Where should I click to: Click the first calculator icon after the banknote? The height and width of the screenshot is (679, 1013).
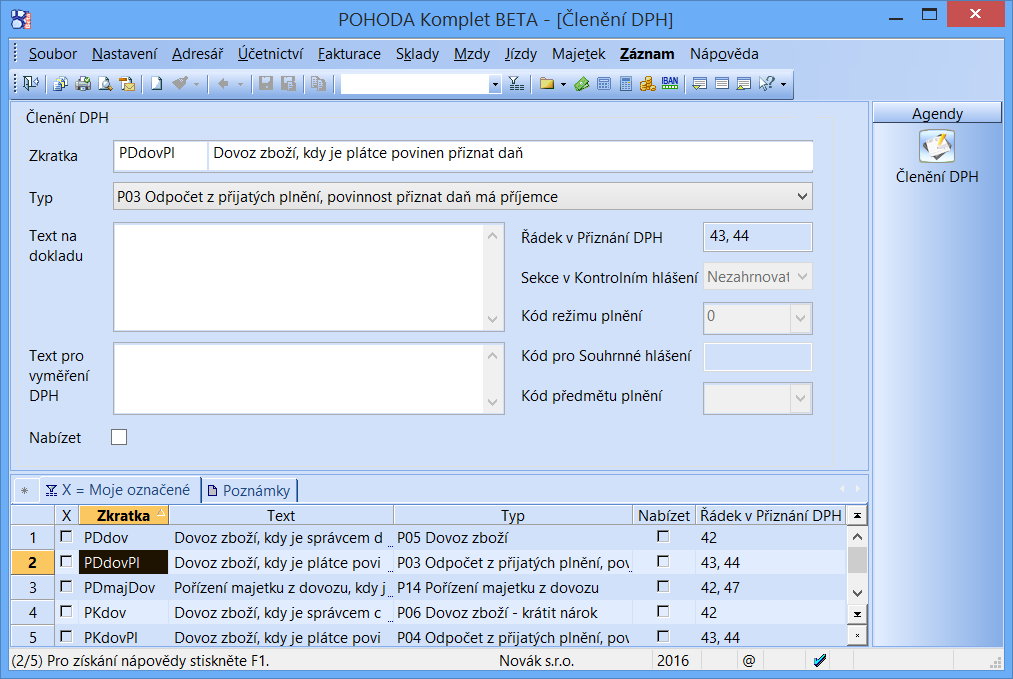(603, 83)
